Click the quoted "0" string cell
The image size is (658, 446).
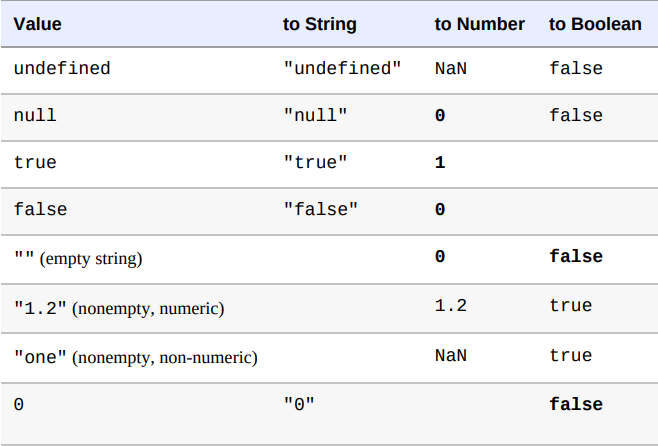(x=299, y=404)
